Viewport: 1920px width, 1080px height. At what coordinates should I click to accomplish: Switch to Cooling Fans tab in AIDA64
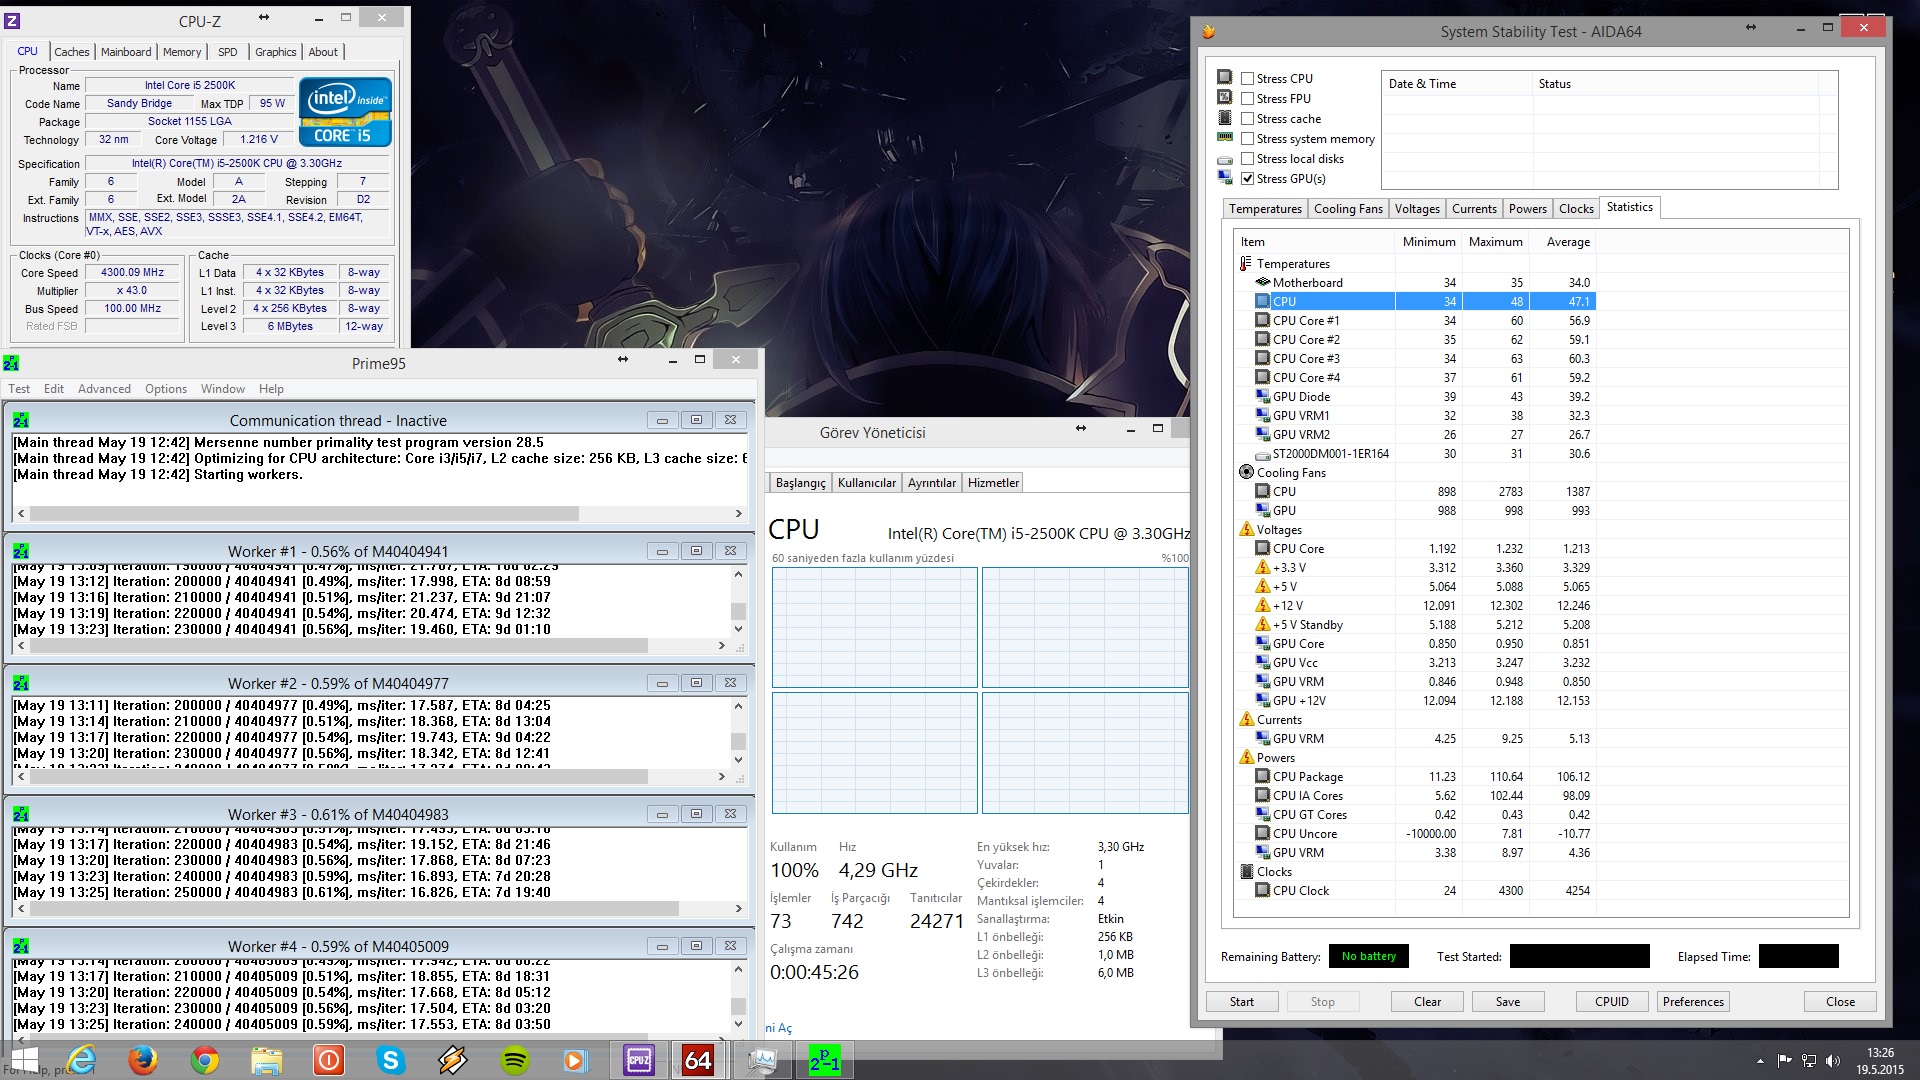[1347, 209]
